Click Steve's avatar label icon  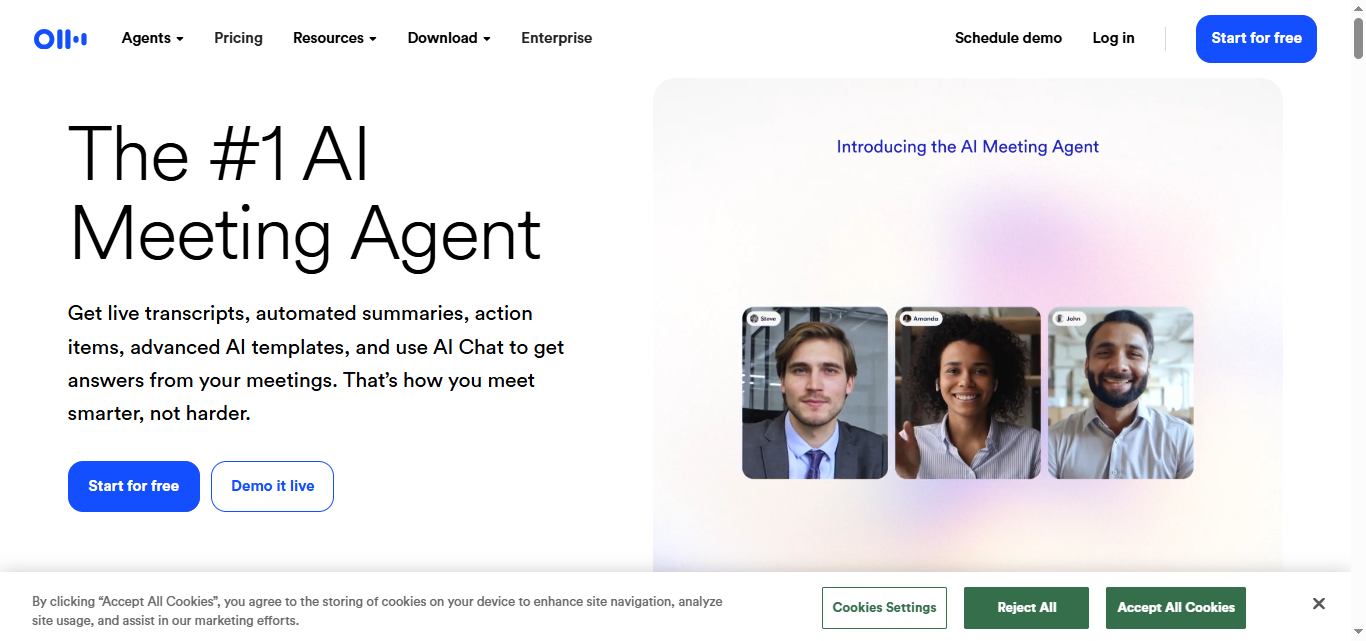754,318
